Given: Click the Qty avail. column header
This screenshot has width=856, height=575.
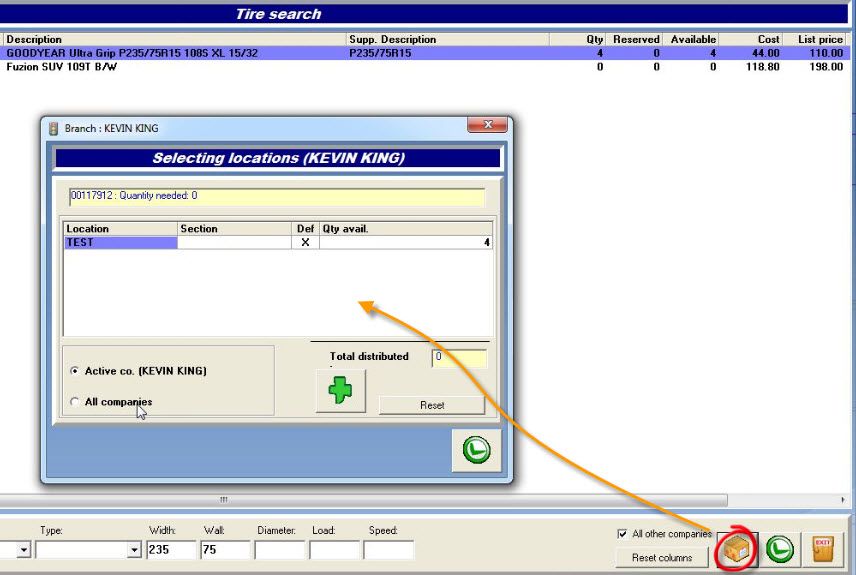Looking at the screenshot, I should tap(406, 229).
